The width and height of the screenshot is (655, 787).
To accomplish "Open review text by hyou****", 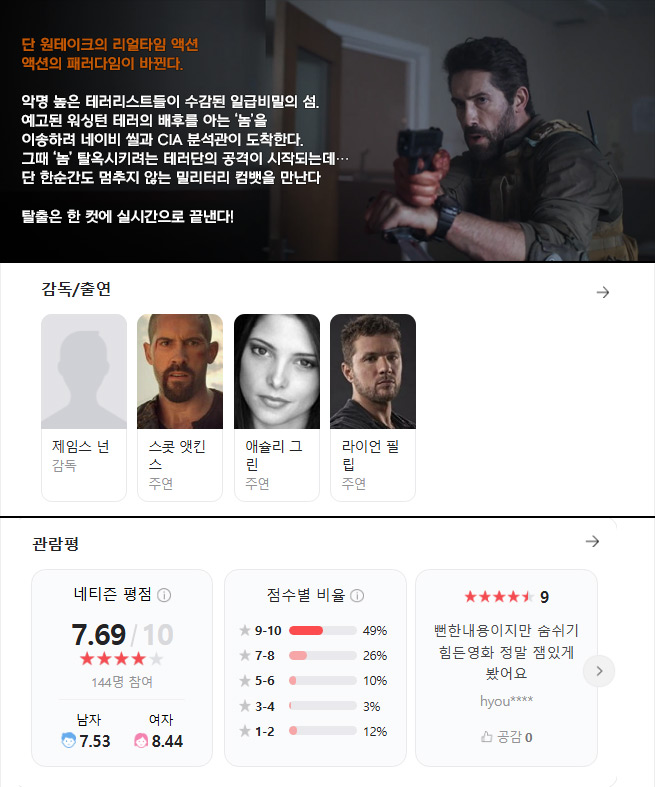I will coord(506,651).
